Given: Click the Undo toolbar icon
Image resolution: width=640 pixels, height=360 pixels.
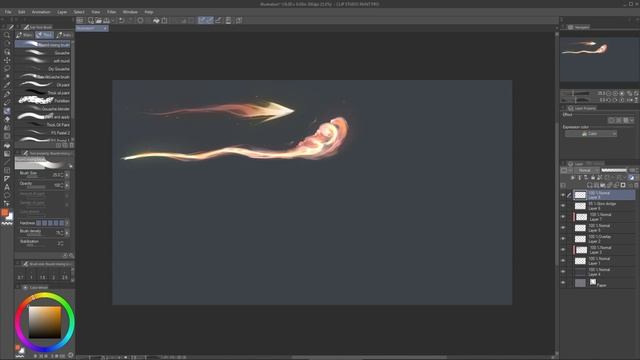Looking at the screenshot, I should pos(122,20).
